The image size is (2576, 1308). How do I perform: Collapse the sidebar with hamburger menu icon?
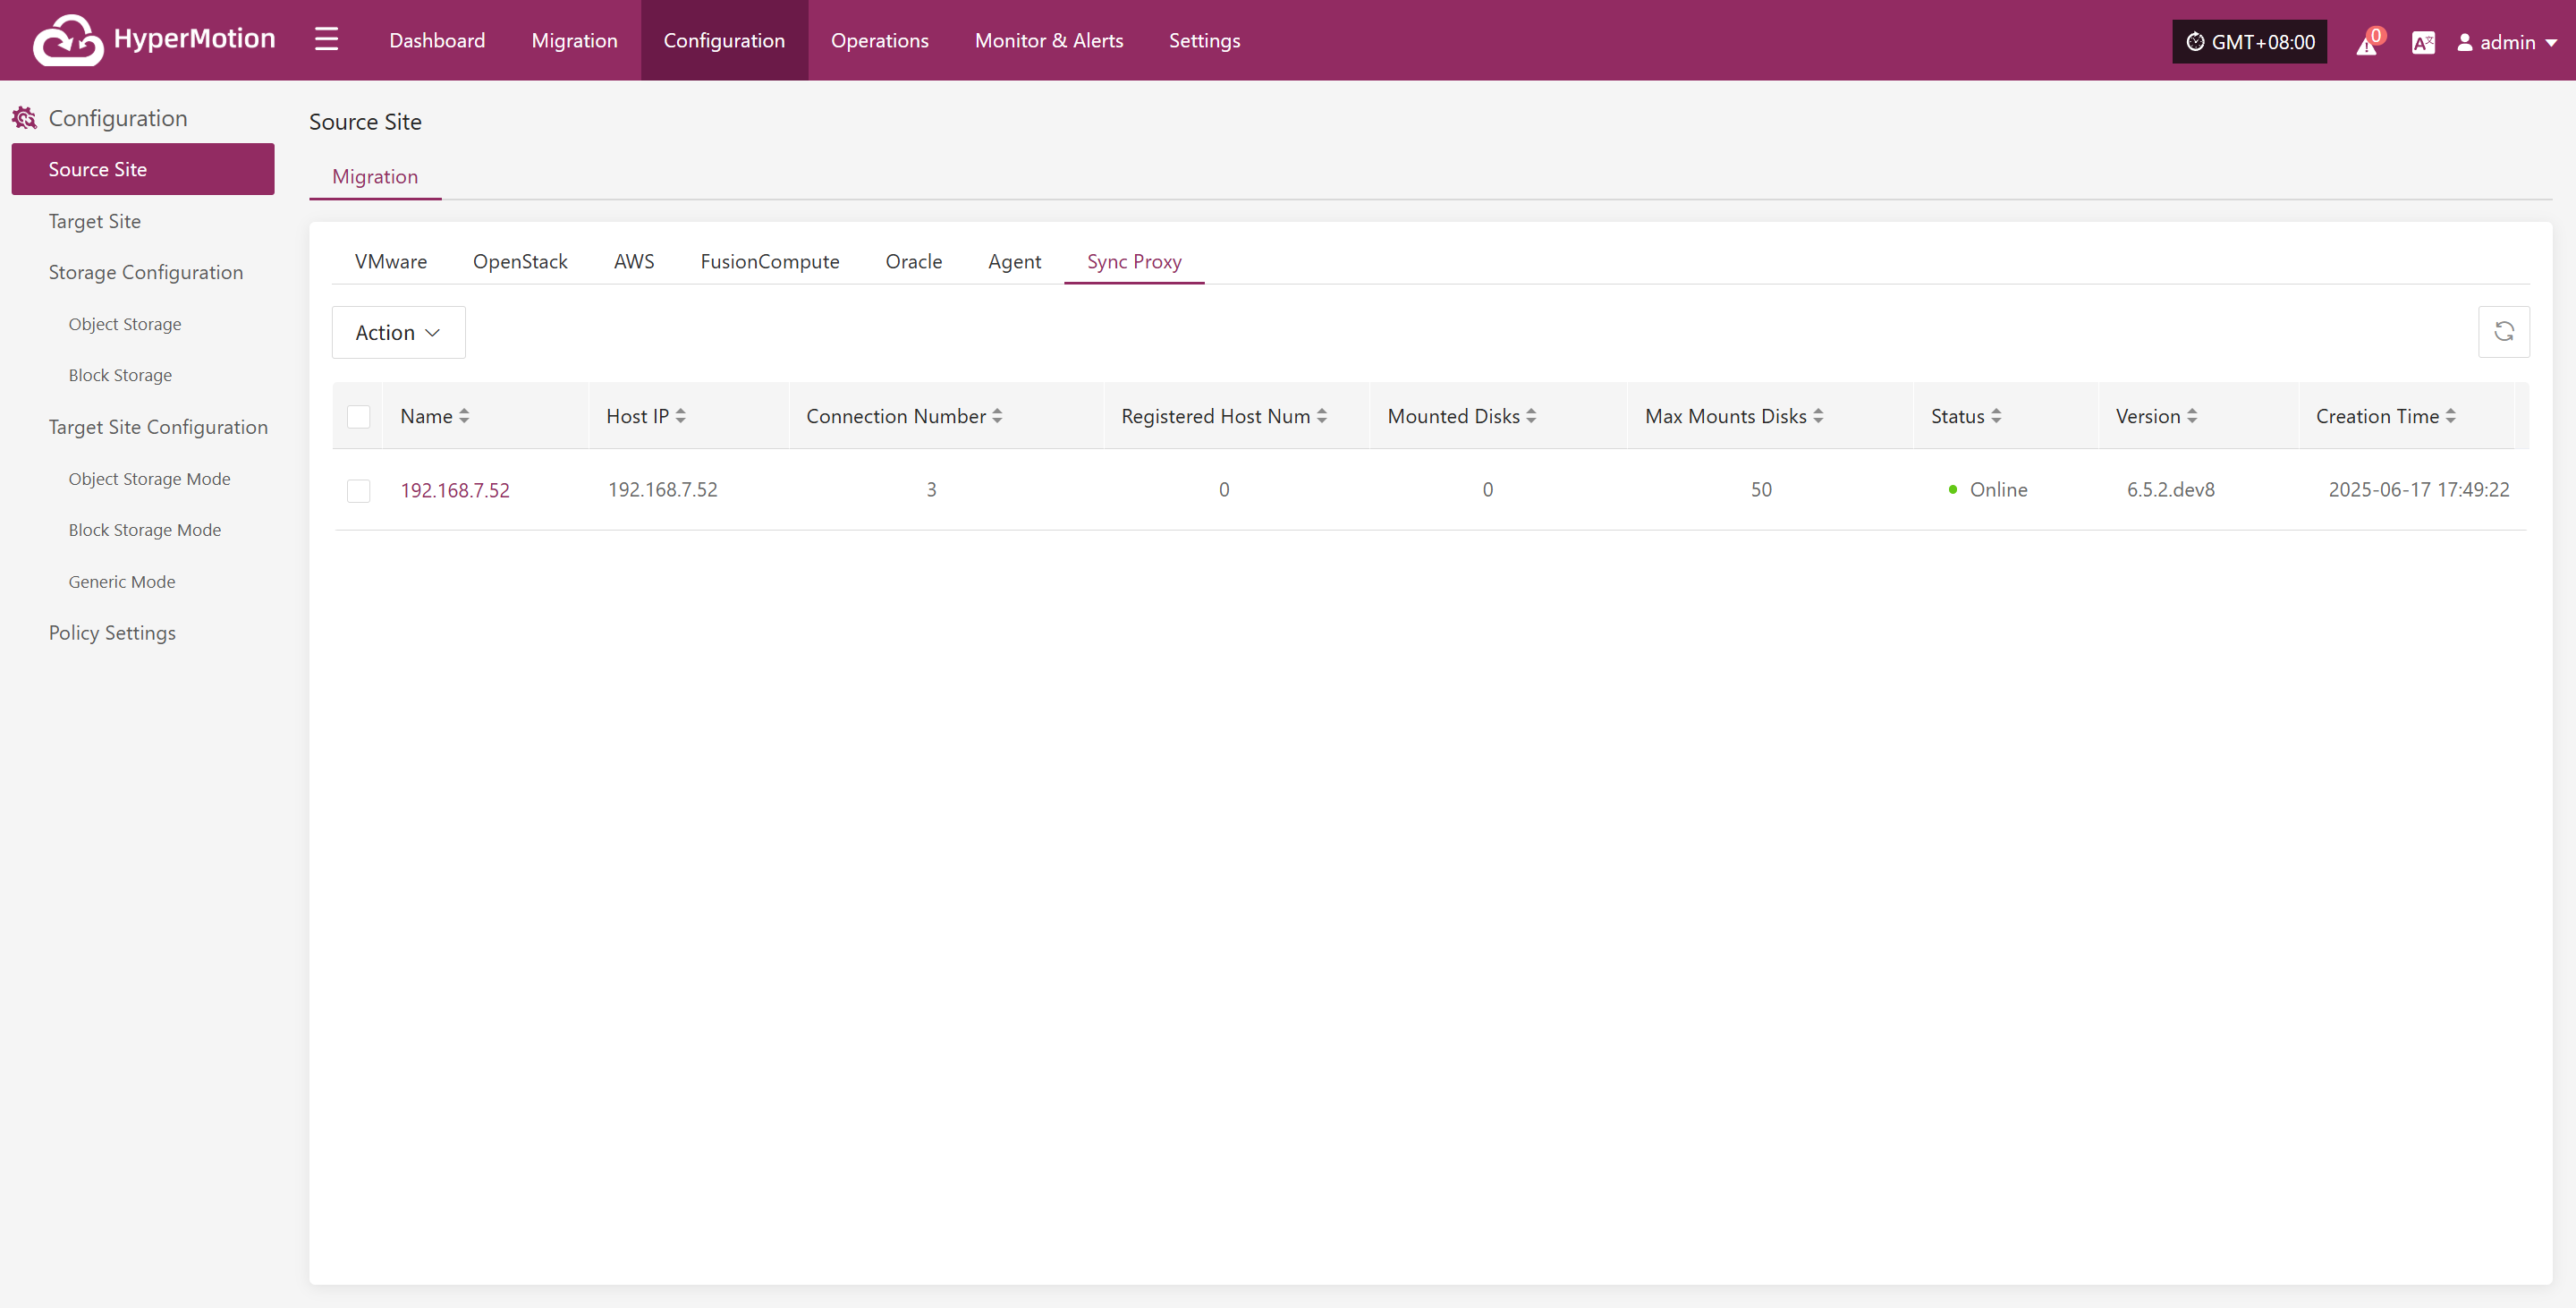point(326,40)
